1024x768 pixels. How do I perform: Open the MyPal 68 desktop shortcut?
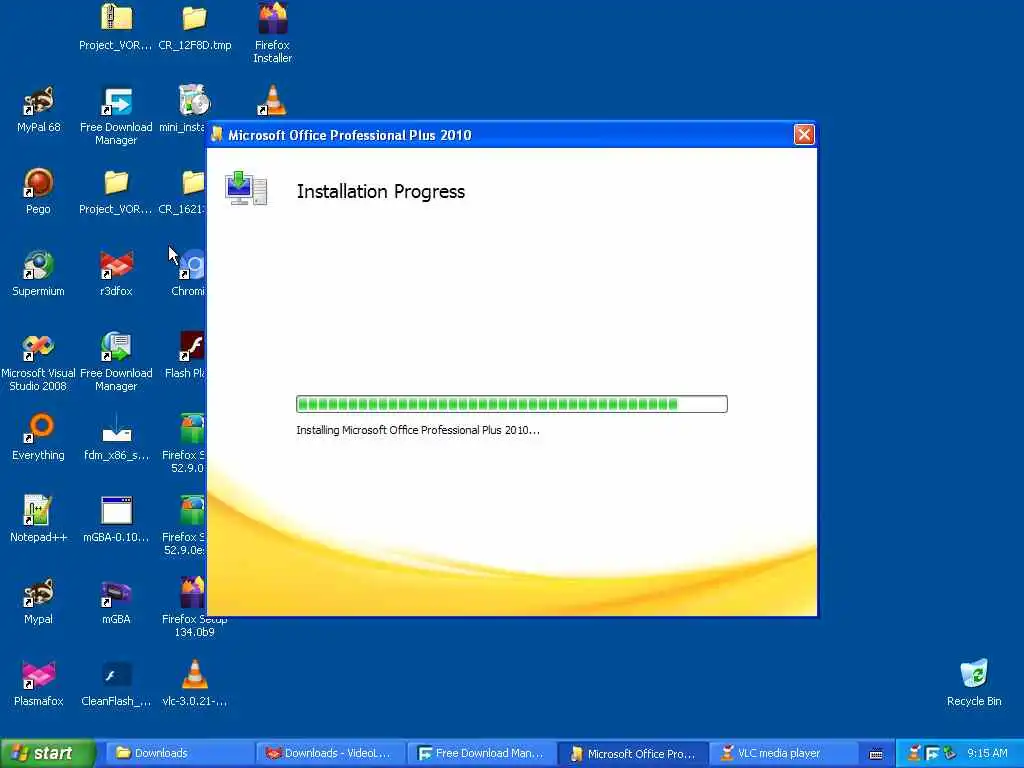click(39, 102)
